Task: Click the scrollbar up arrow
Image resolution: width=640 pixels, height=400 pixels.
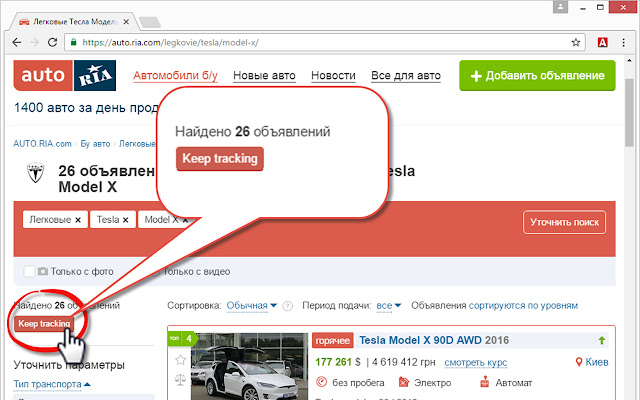Action: (629, 60)
